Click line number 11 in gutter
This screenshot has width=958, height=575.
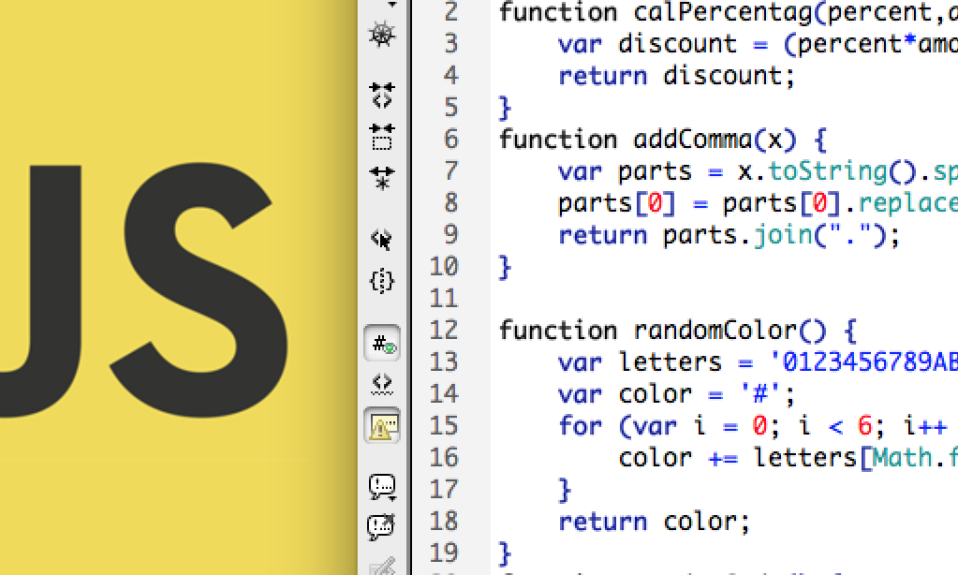click(x=444, y=299)
